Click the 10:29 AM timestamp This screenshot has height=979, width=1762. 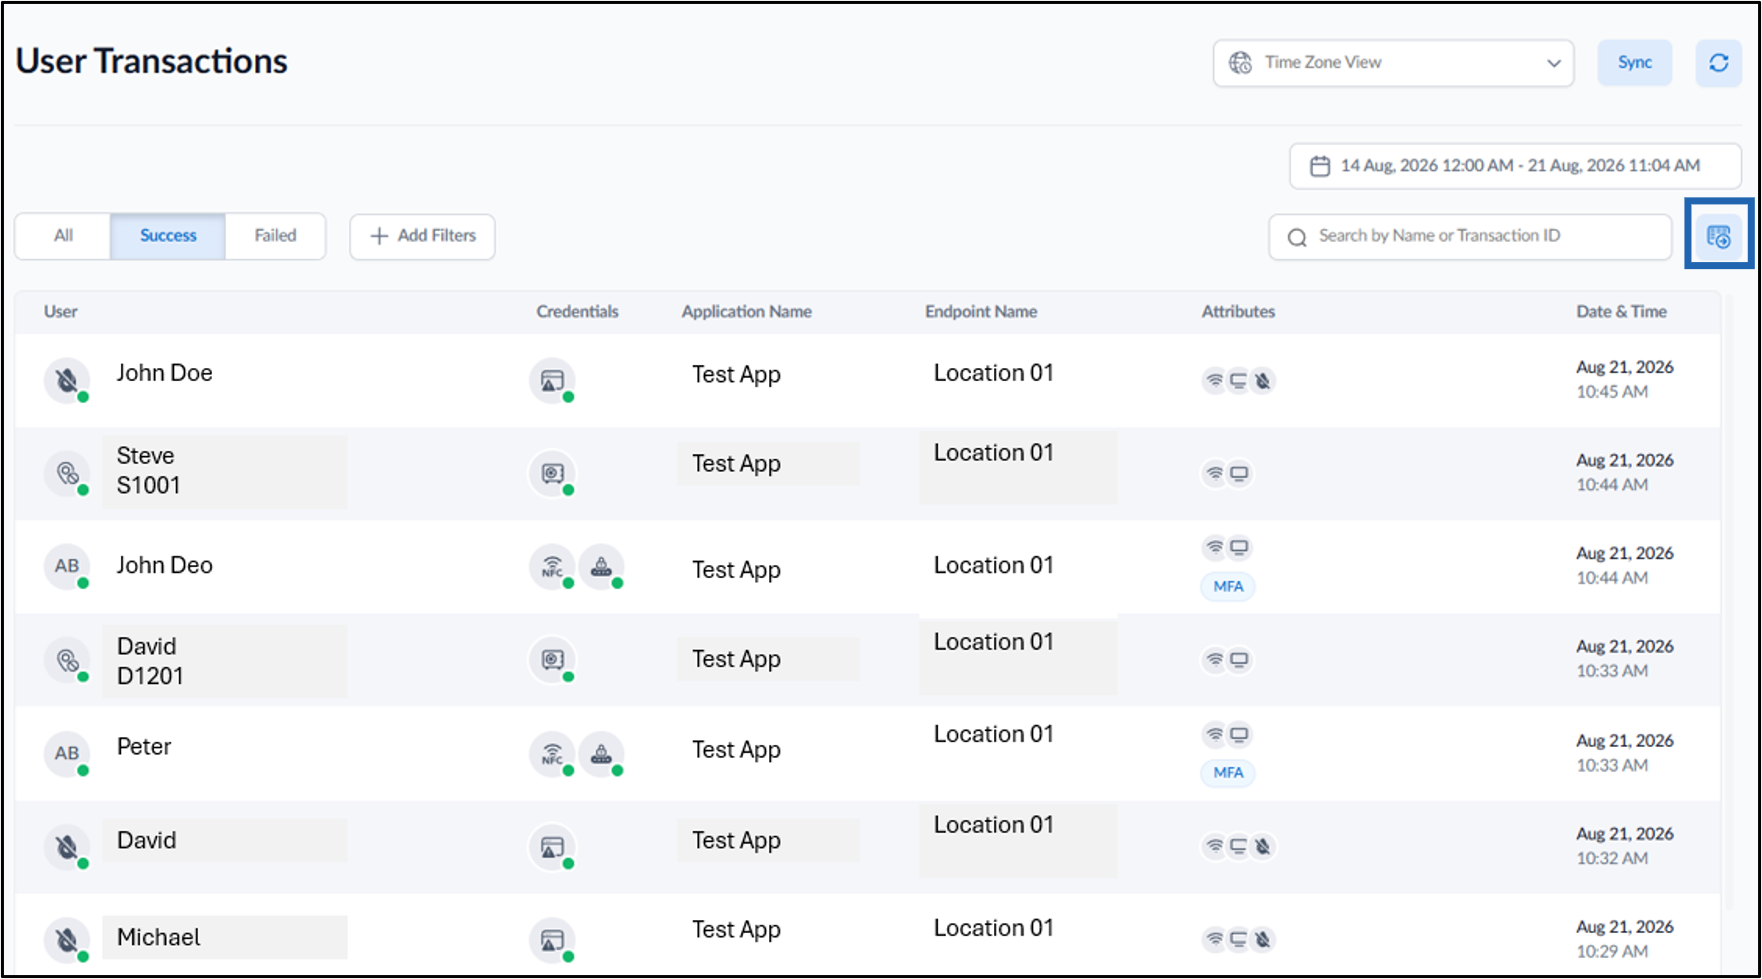pyautogui.click(x=1611, y=952)
